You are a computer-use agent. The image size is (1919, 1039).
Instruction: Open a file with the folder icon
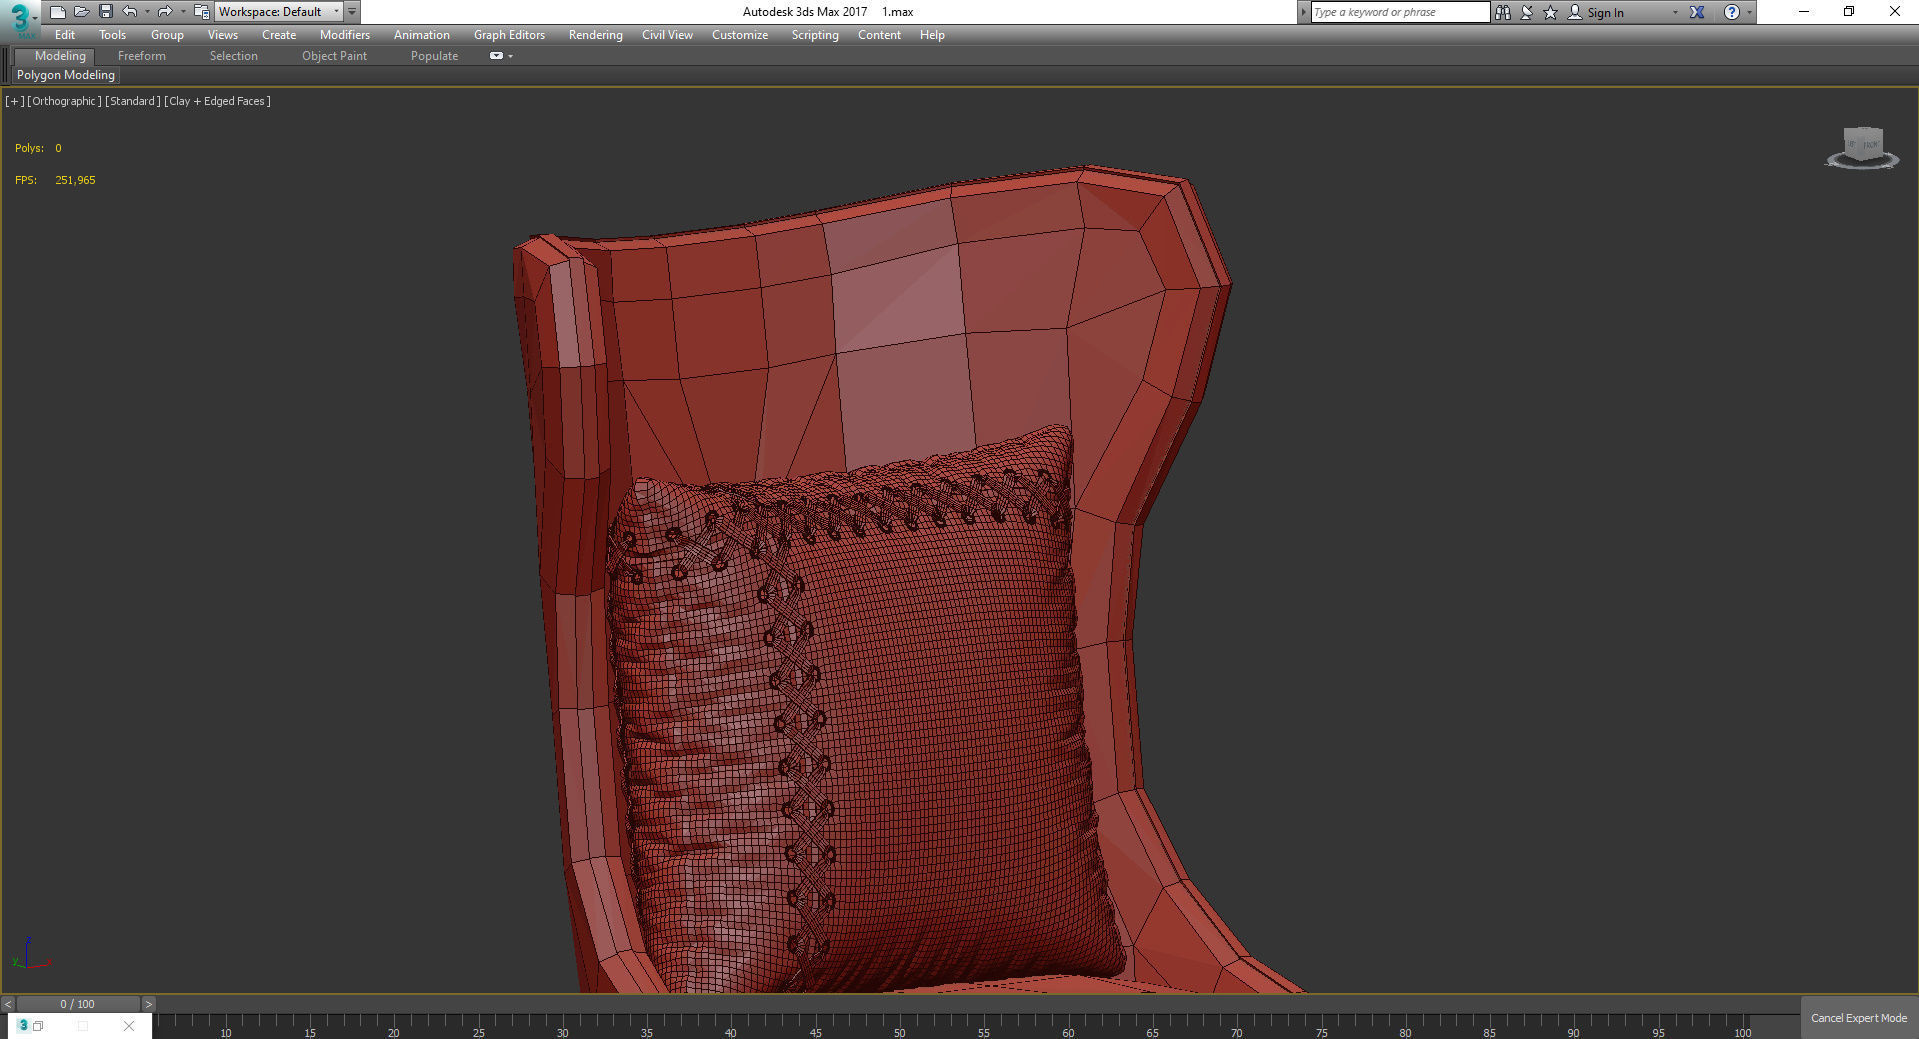tap(82, 12)
